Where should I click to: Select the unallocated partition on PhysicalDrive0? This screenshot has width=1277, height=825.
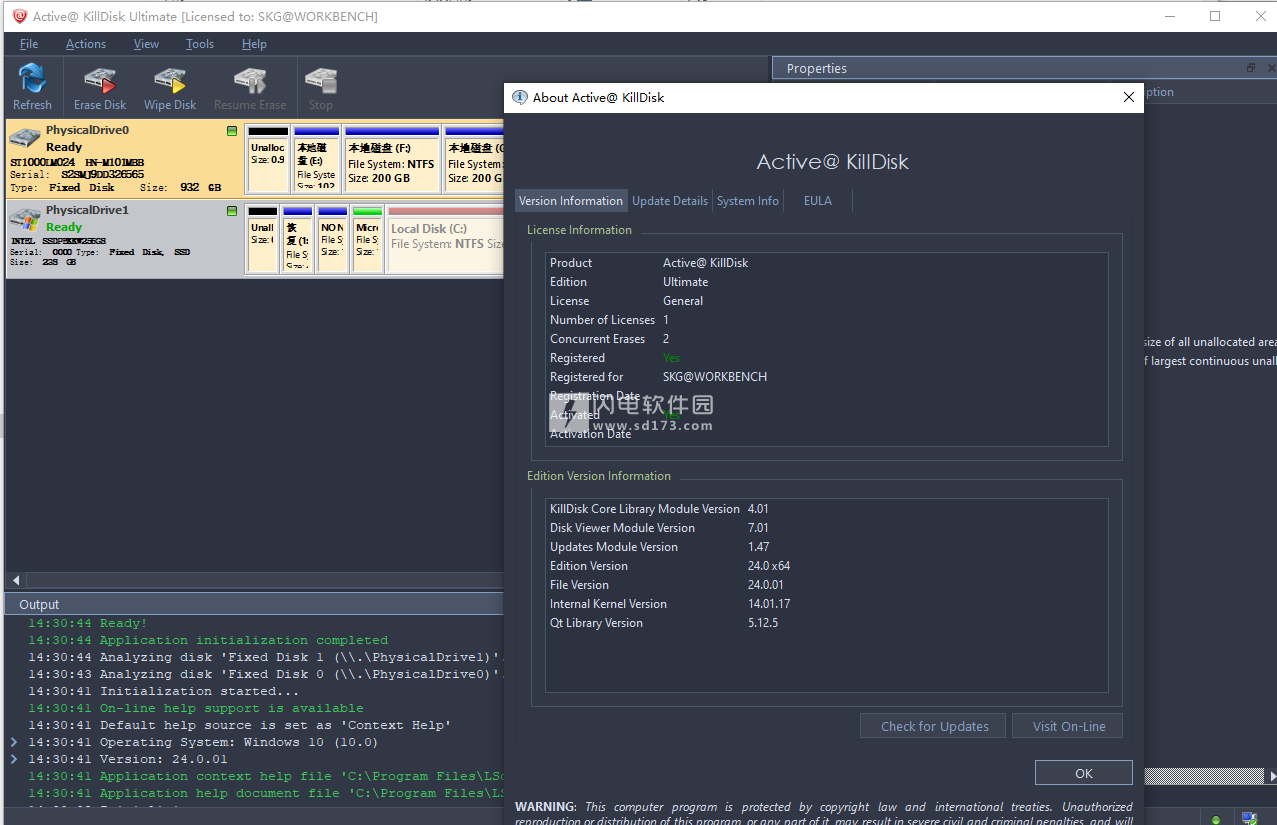[268, 159]
